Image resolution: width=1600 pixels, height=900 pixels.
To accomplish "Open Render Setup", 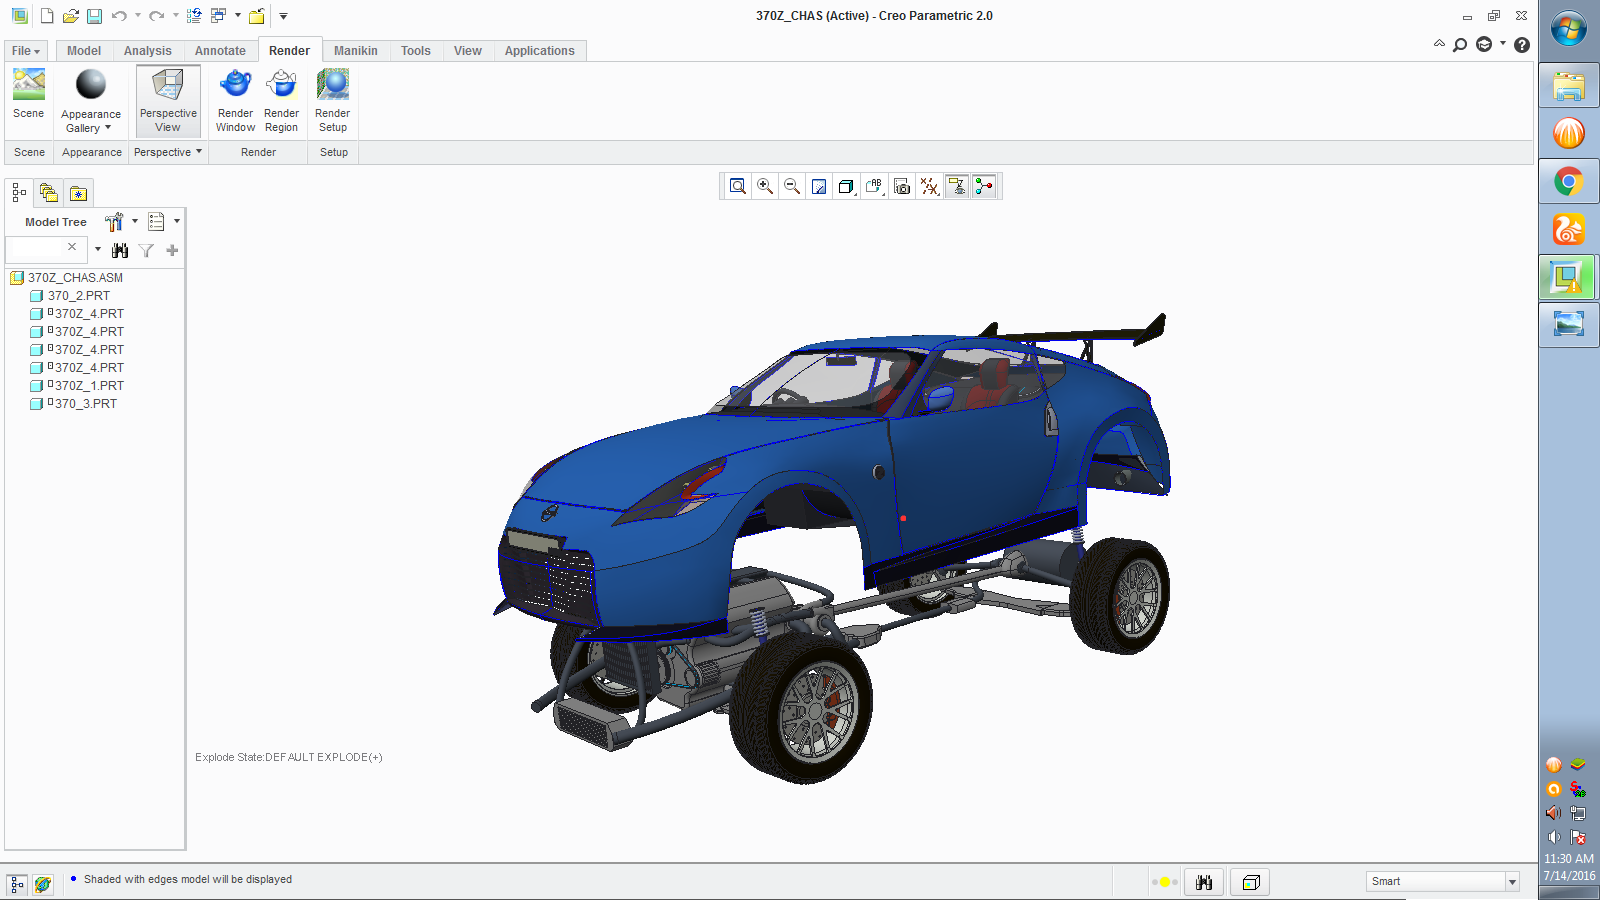I will (332, 100).
